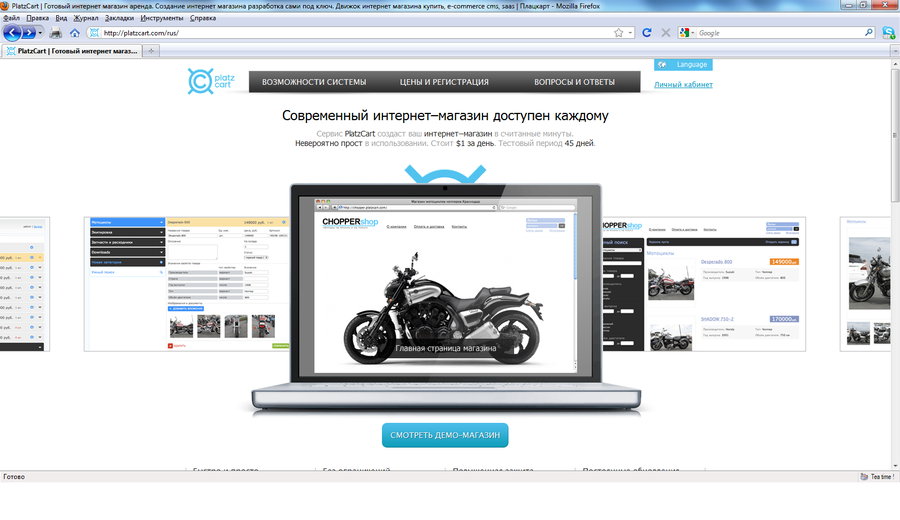
Task: Select the ЦЕНЫ И РЕГИСТРАЦИЯ nav tab
Action: pos(444,82)
